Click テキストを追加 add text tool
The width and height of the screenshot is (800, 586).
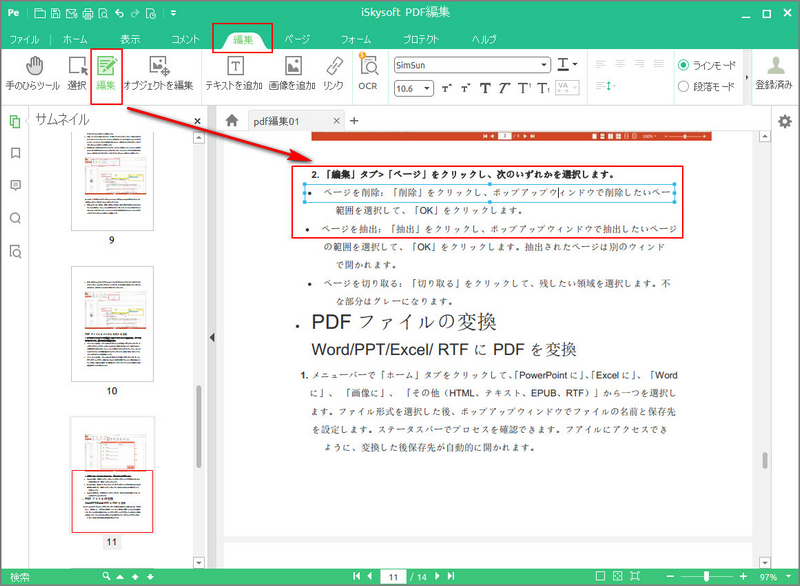coord(234,74)
